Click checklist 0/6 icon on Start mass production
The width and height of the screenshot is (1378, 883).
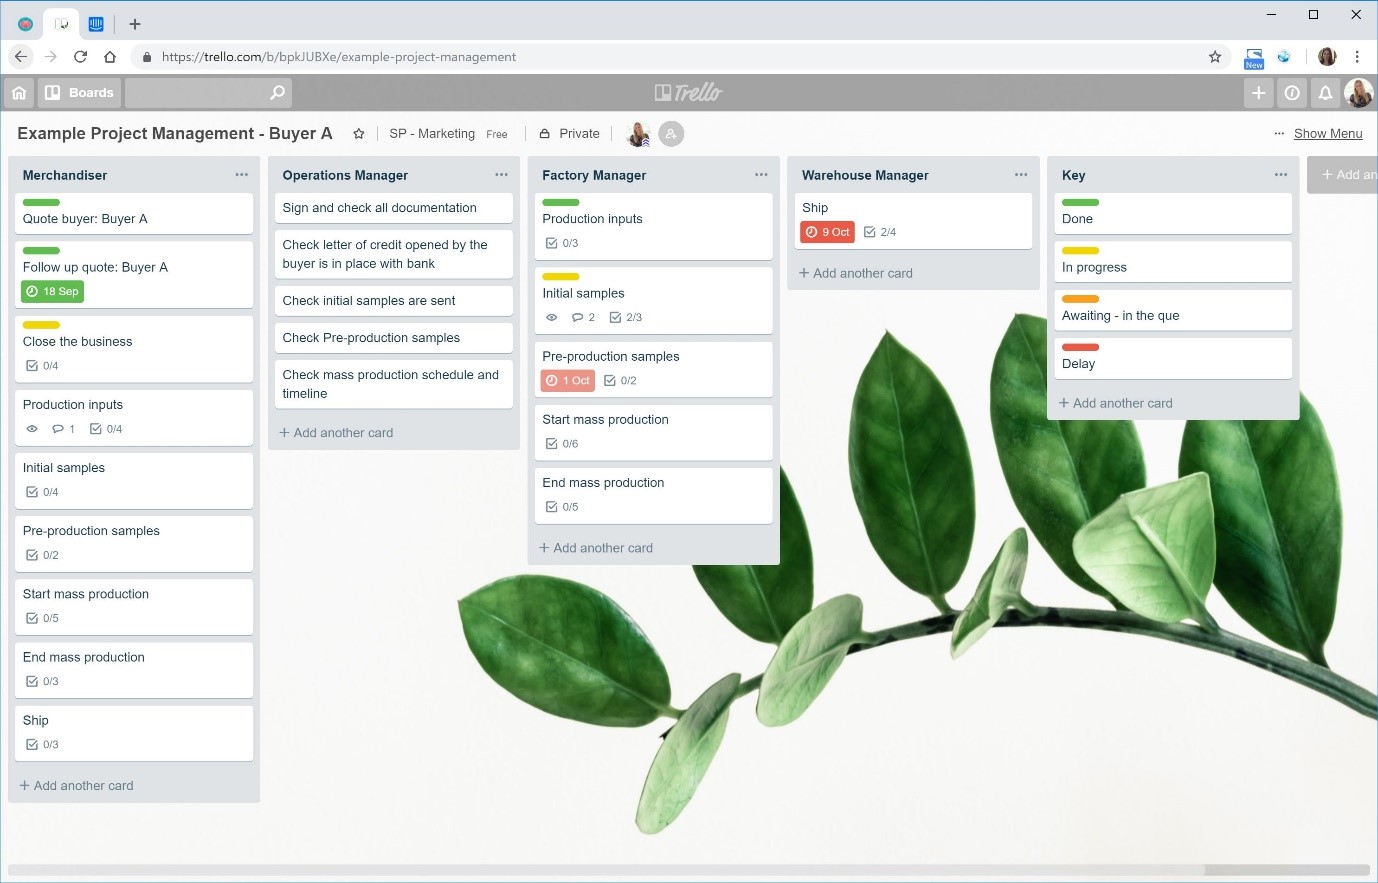point(551,444)
